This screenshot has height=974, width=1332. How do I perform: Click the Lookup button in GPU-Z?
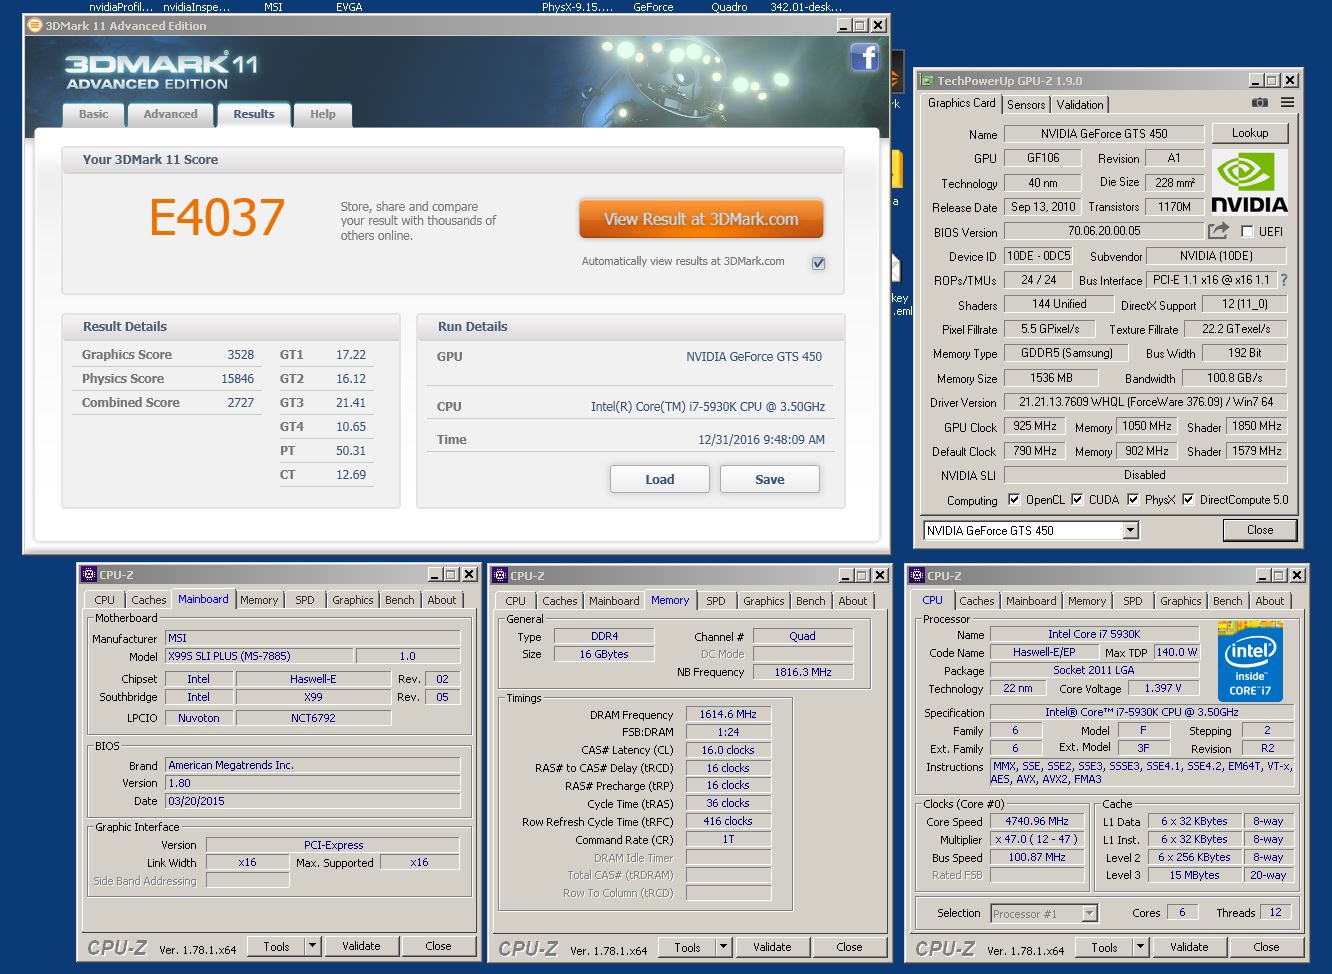tap(1250, 133)
